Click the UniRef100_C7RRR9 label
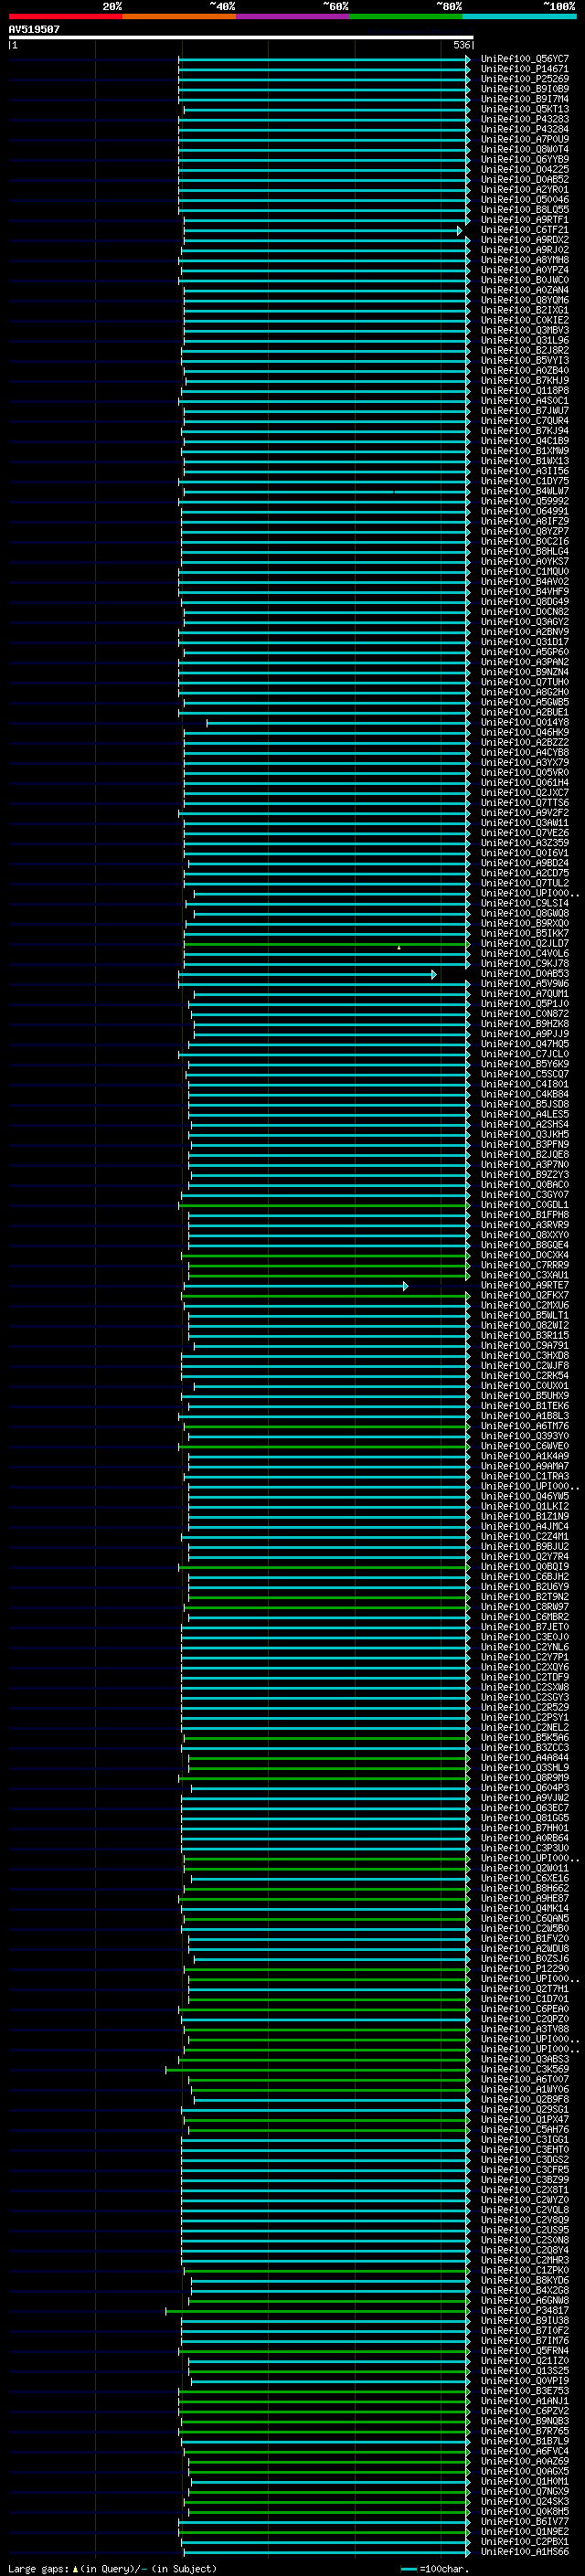 pyautogui.click(x=525, y=1265)
